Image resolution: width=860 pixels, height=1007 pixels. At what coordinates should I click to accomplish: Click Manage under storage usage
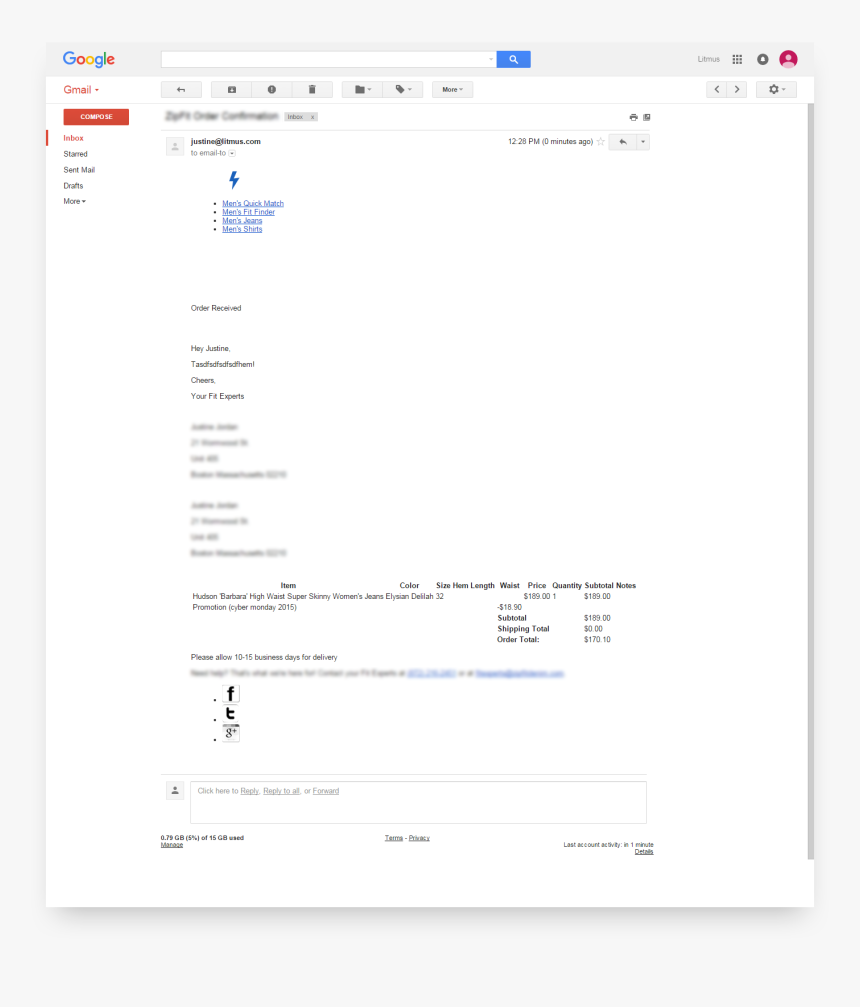coord(171,845)
